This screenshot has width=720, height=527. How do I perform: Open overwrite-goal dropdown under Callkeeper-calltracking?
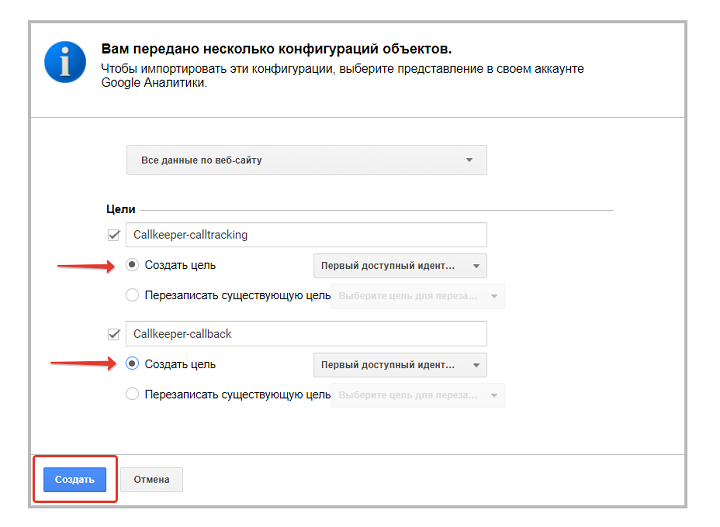coord(417,296)
